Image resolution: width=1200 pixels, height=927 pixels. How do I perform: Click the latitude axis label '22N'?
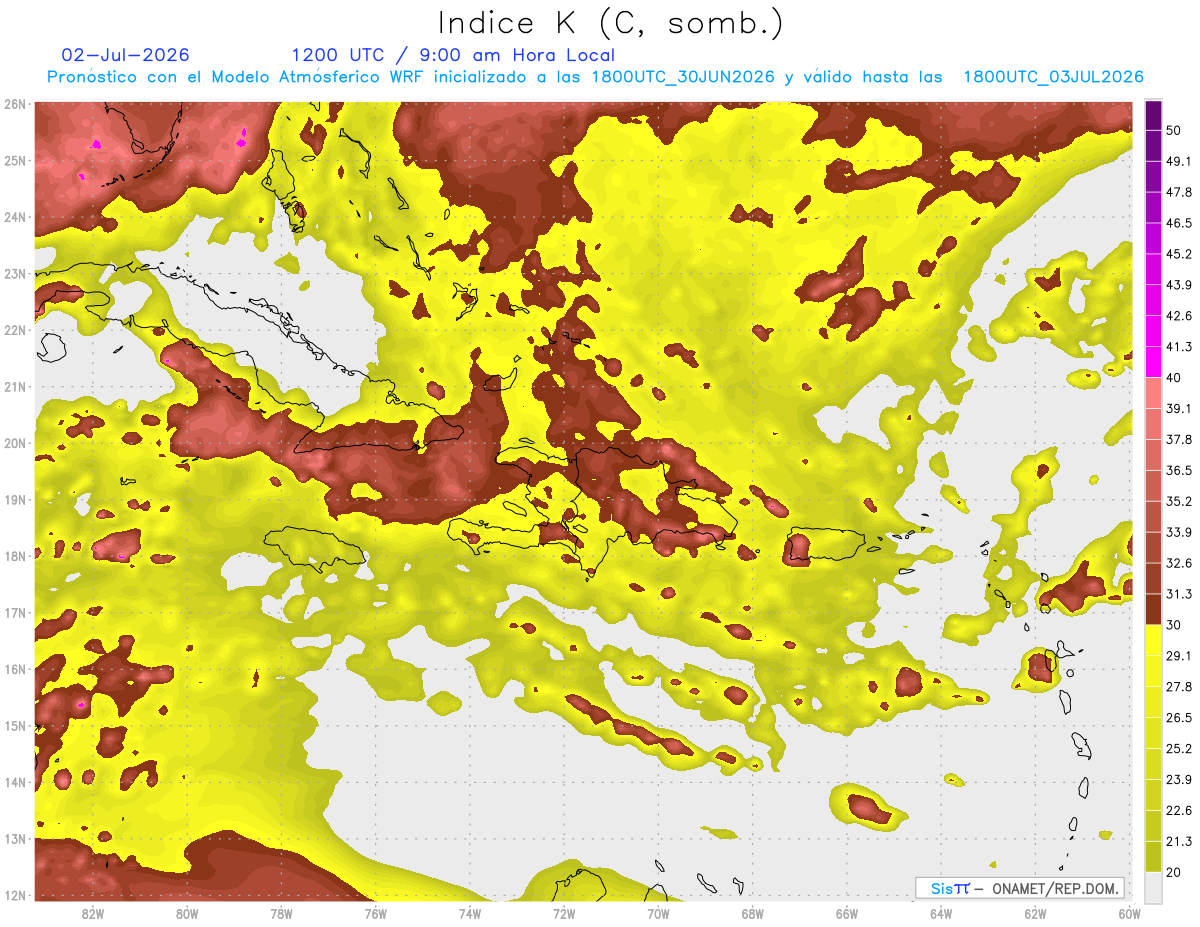[x=14, y=330]
